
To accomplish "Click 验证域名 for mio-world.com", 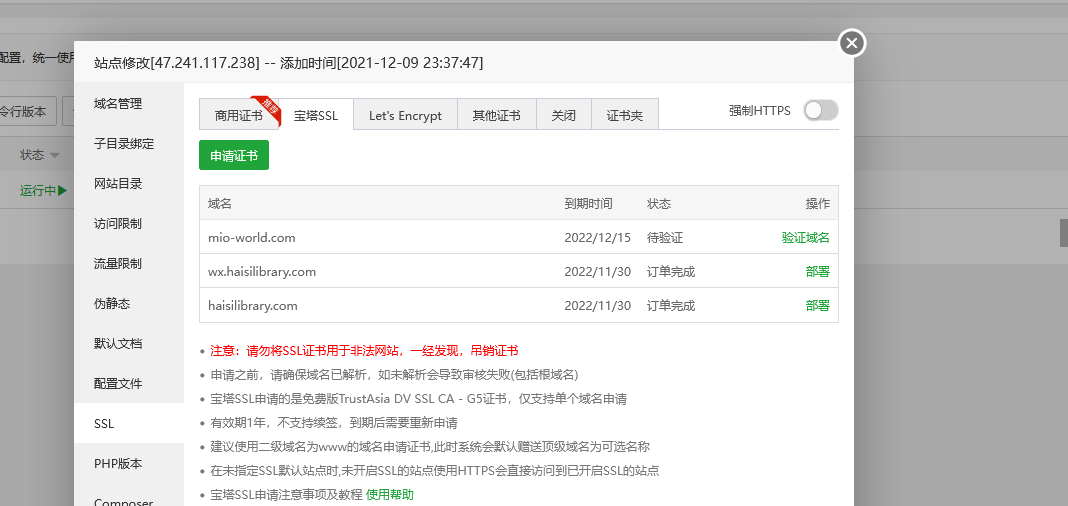I will (x=805, y=238).
